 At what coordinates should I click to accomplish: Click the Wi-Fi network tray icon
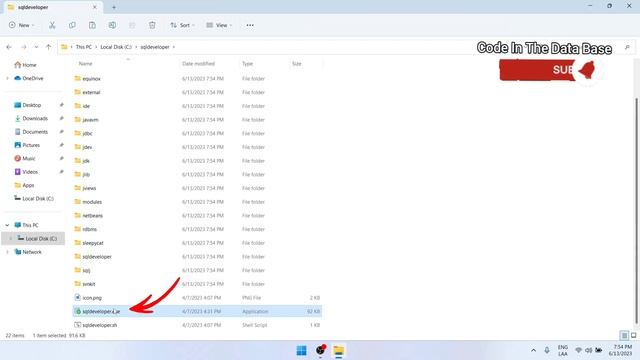point(578,351)
